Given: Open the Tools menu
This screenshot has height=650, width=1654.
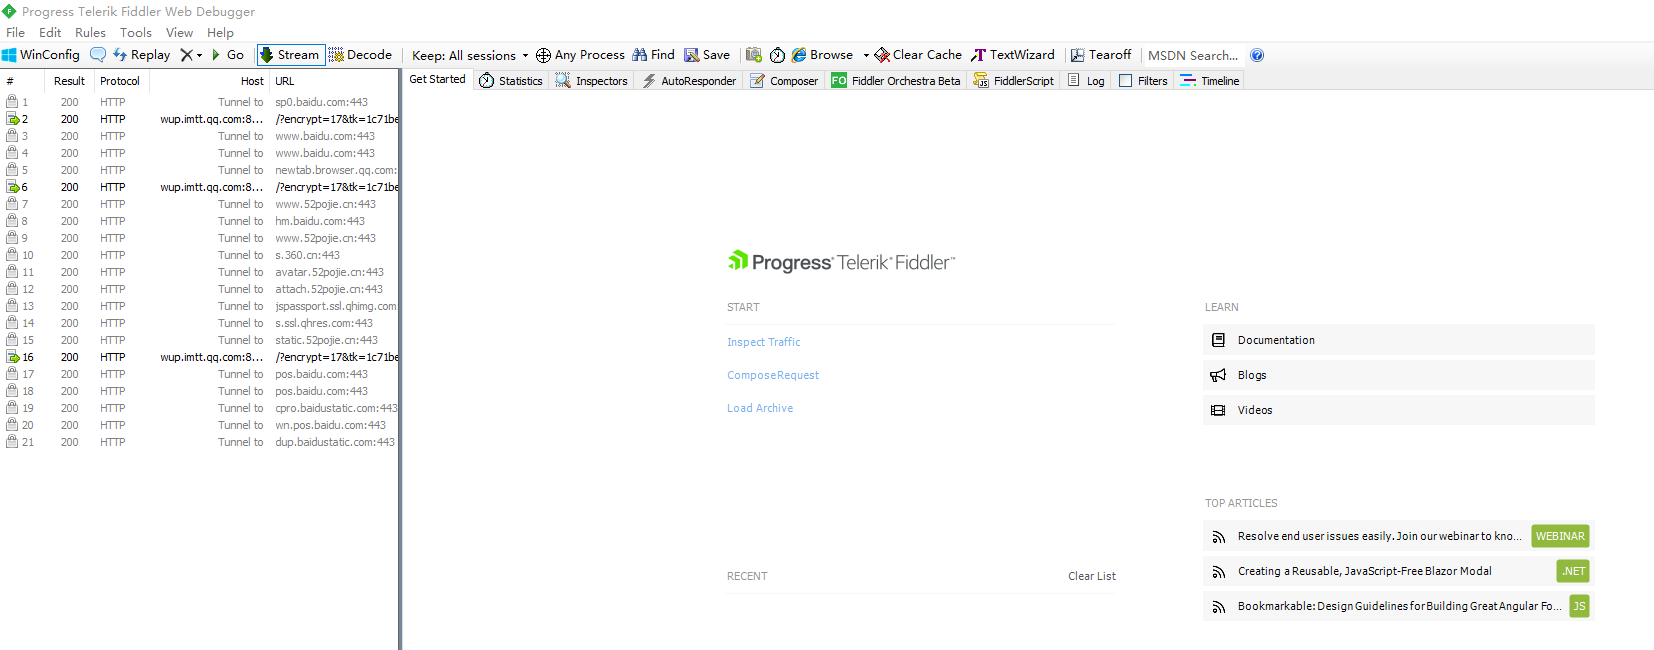Looking at the screenshot, I should click(136, 32).
